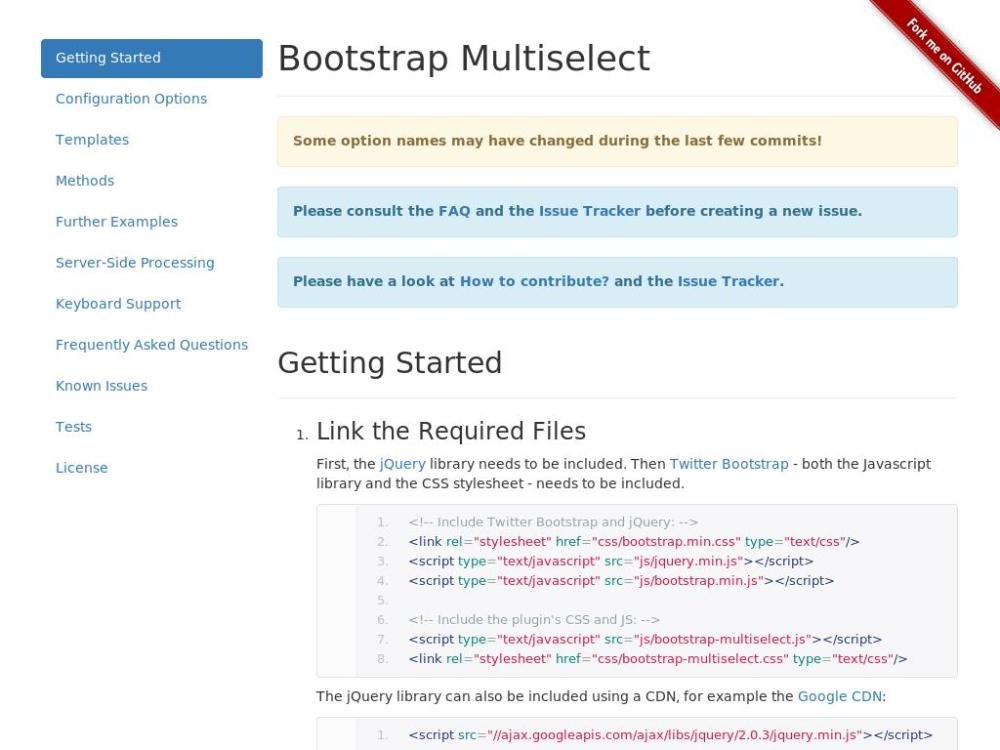The image size is (1000, 750).
Task: Open Issue Tracker link in contribute alert
Action: point(729,281)
